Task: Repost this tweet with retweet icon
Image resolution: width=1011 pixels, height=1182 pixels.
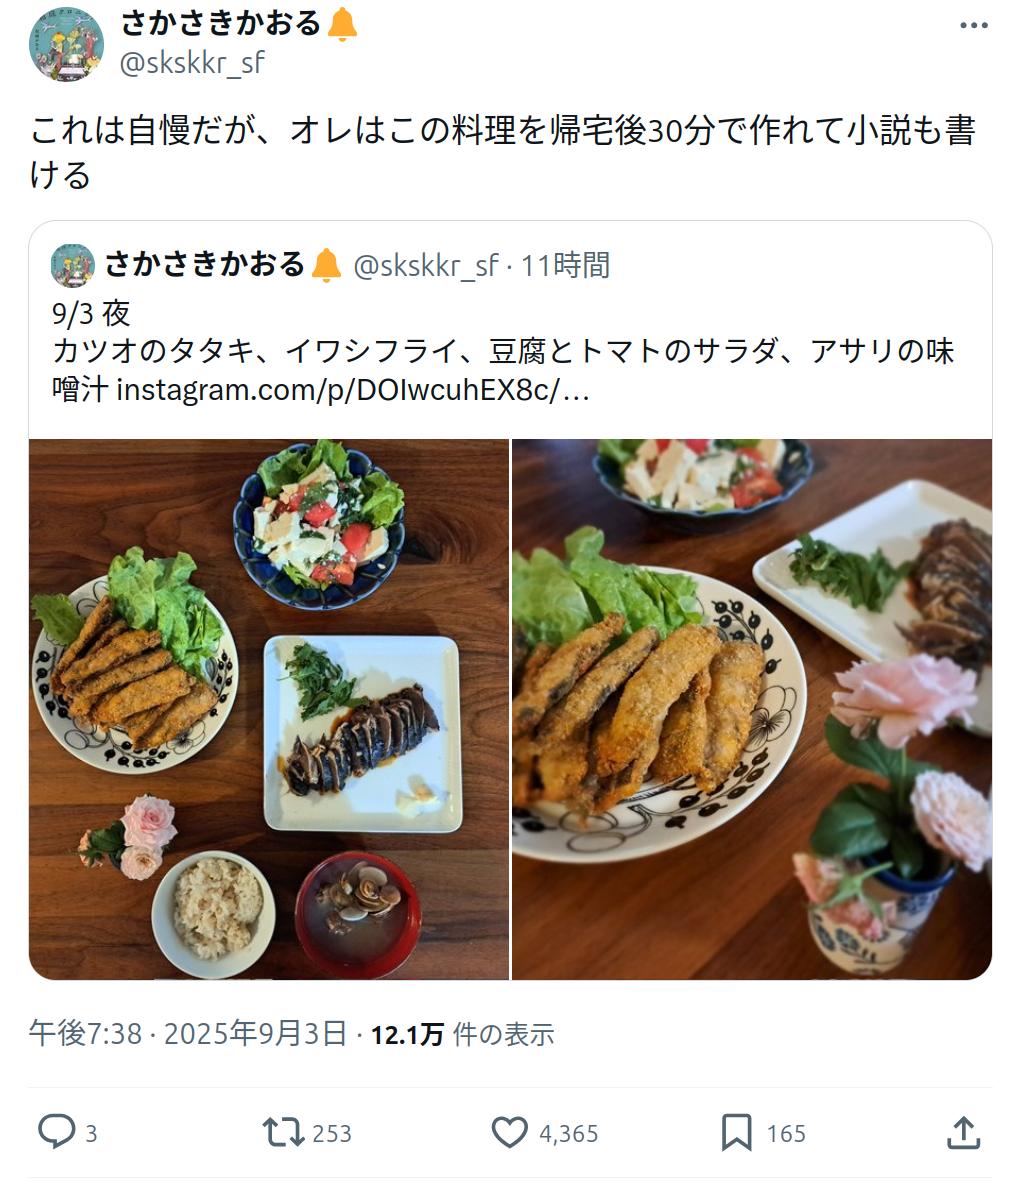Action: click(283, 1132)
